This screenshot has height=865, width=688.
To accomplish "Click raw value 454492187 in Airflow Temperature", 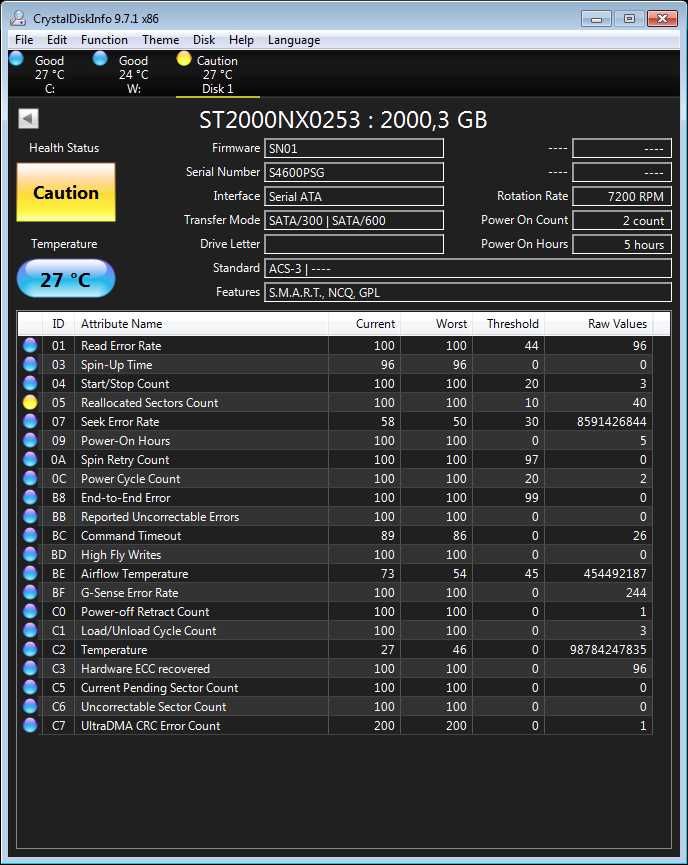I will (x=615, y=574).
